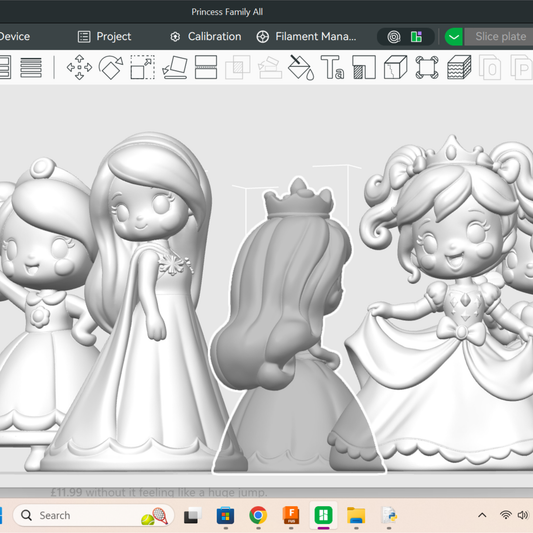
Task: Click the filament spool icon in dark pill
Action: click(x=394, y=37)
